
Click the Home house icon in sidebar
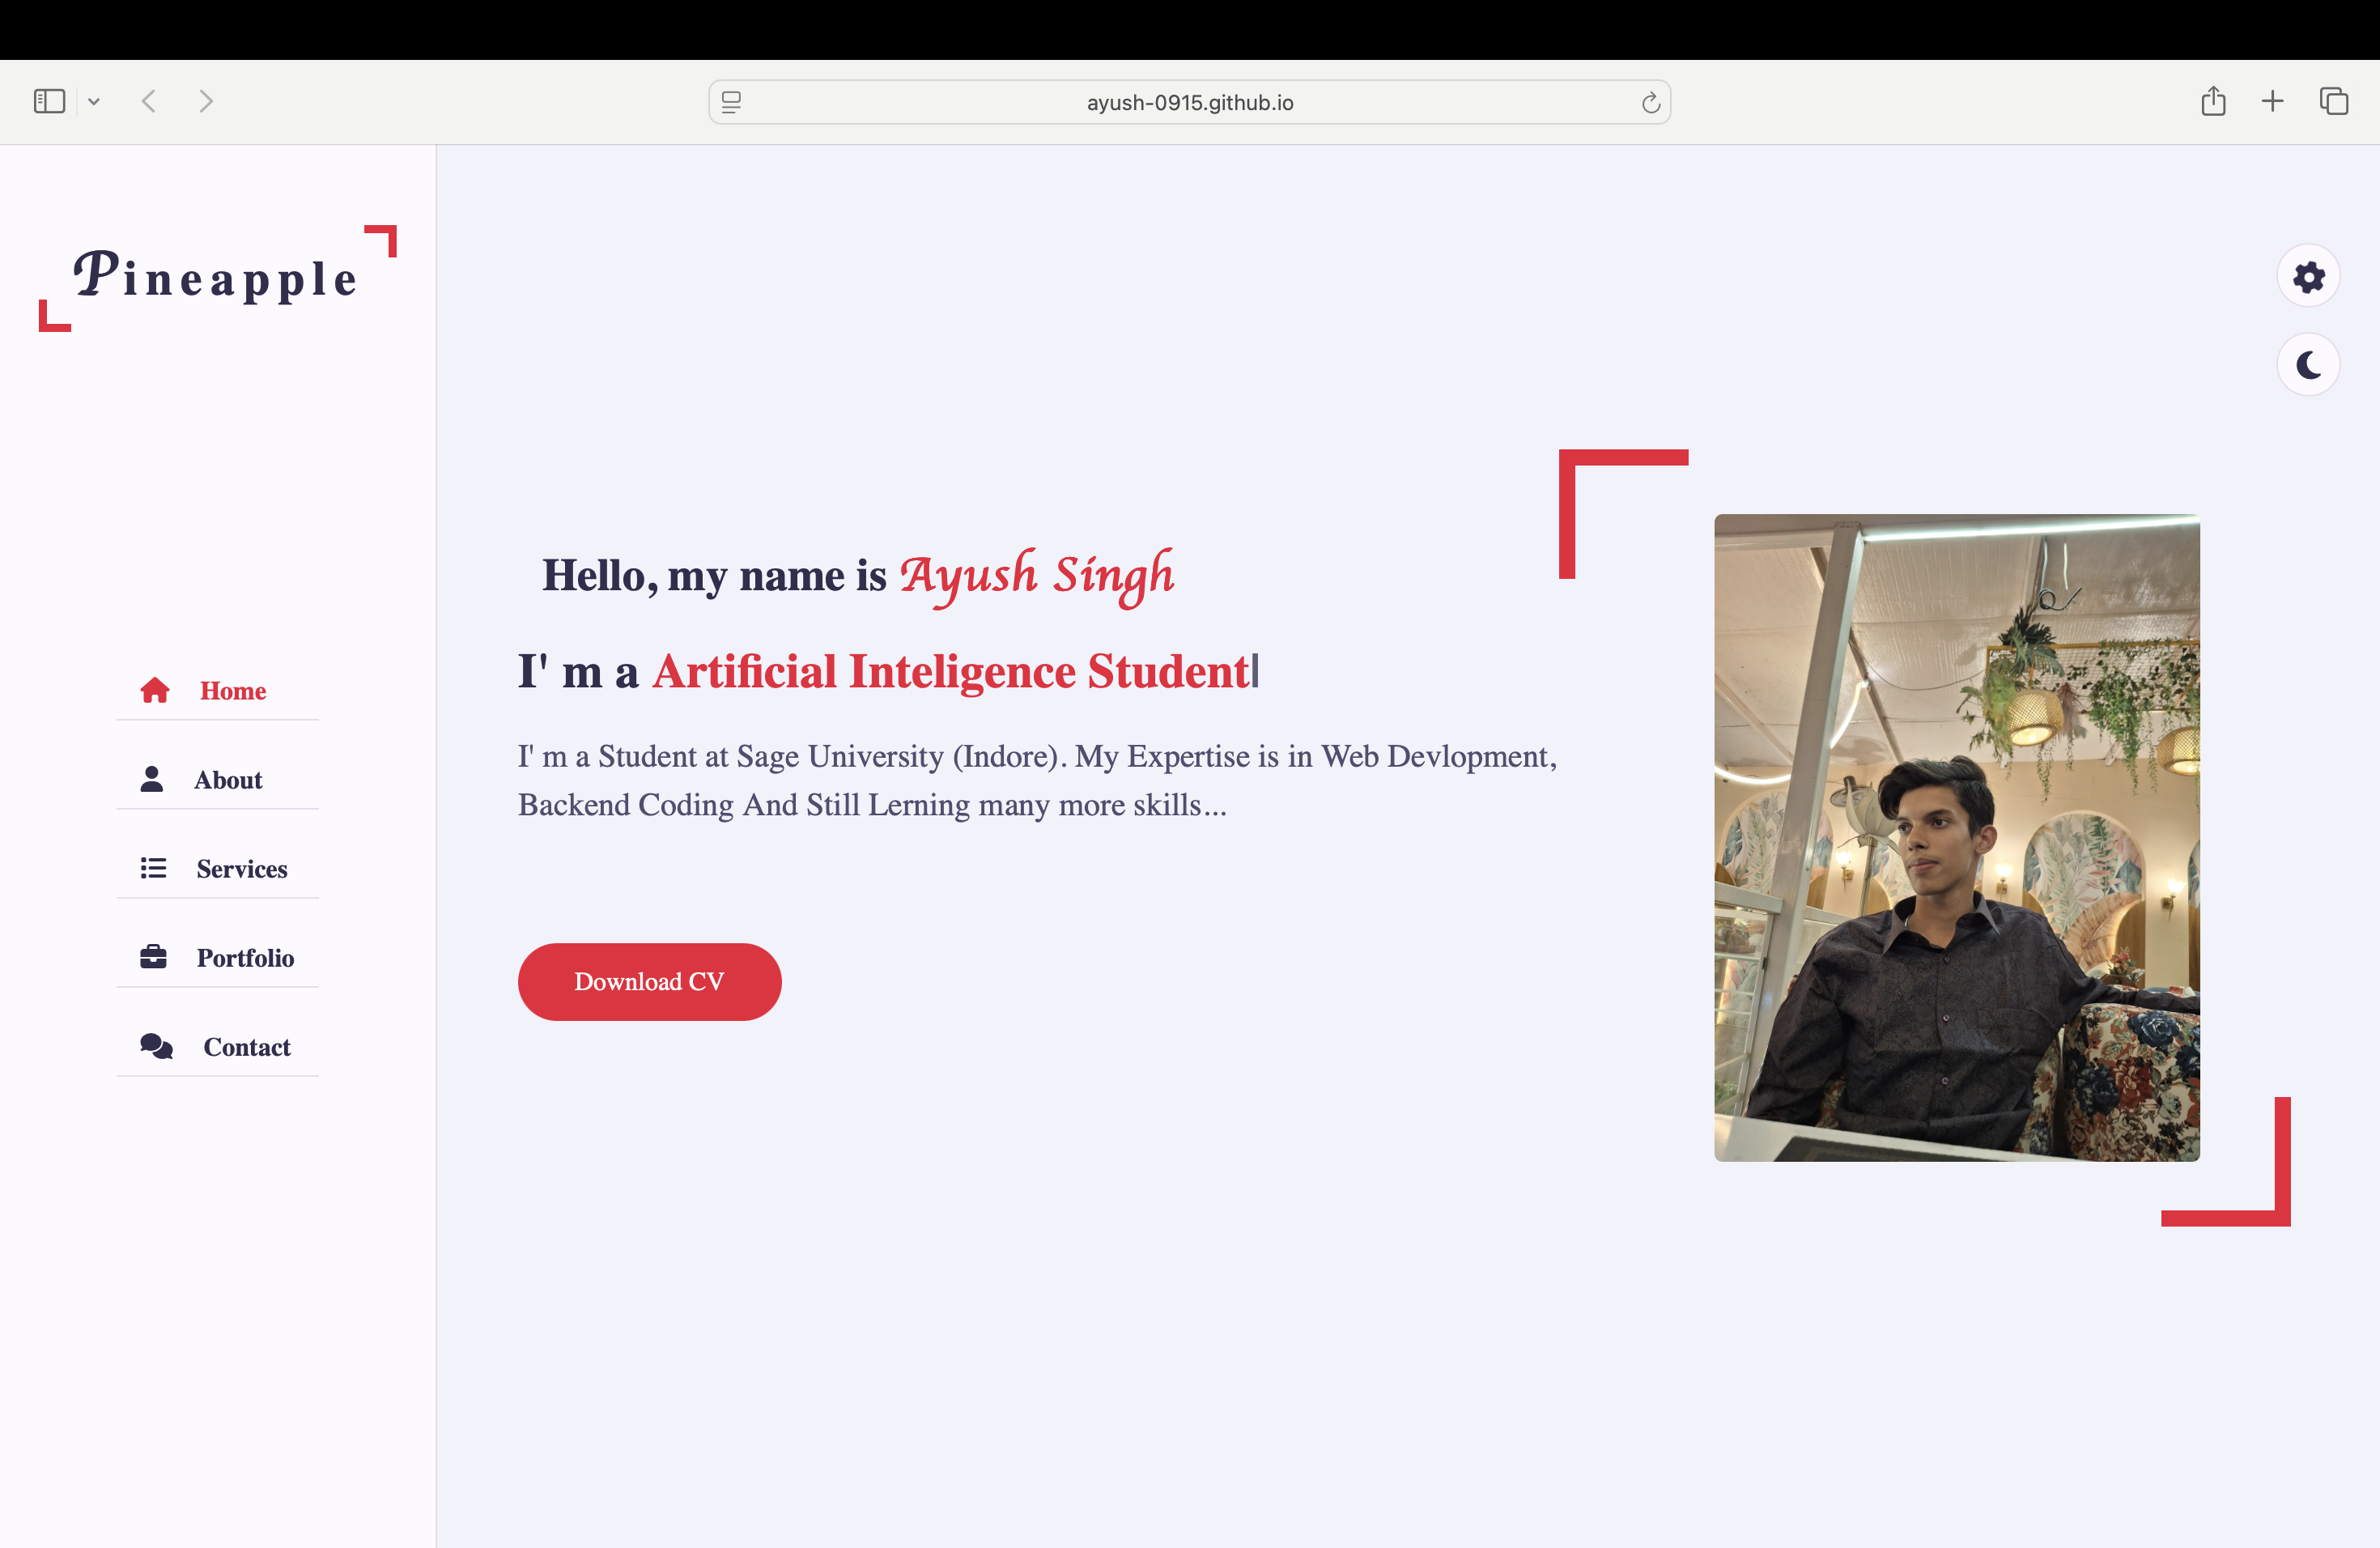[x=155, y=690]
